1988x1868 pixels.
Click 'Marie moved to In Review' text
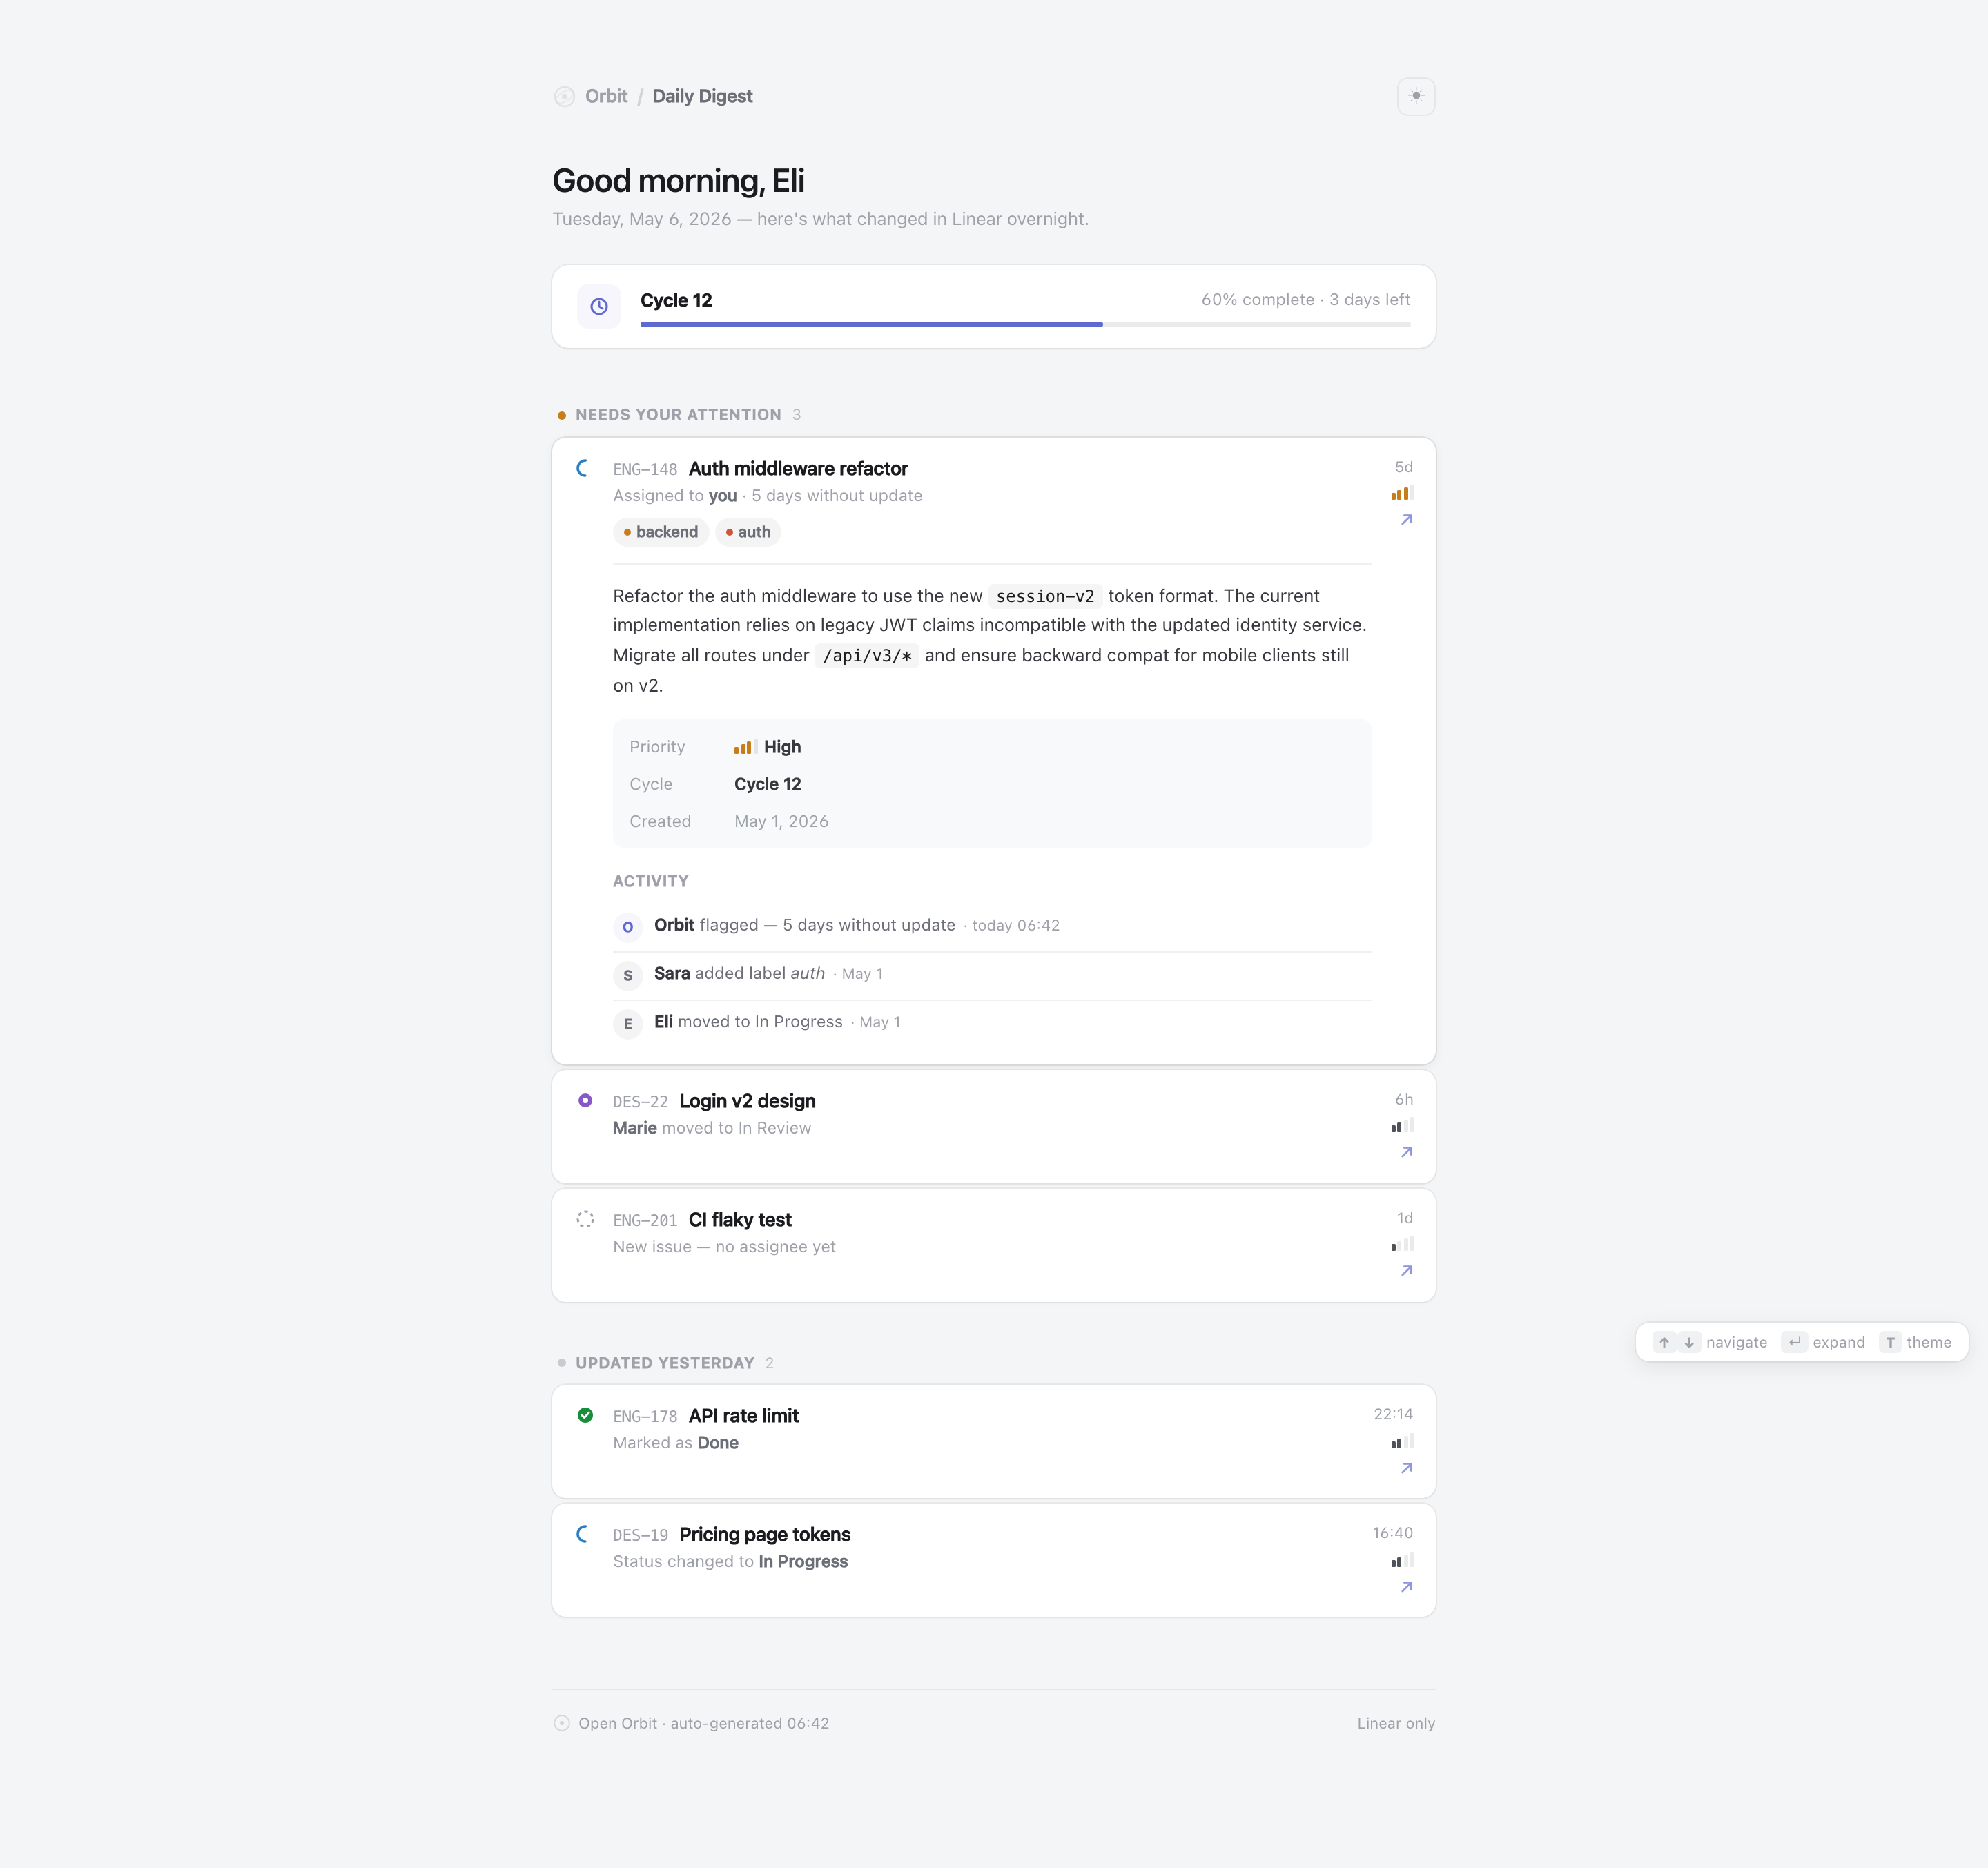pos(712,1128)
